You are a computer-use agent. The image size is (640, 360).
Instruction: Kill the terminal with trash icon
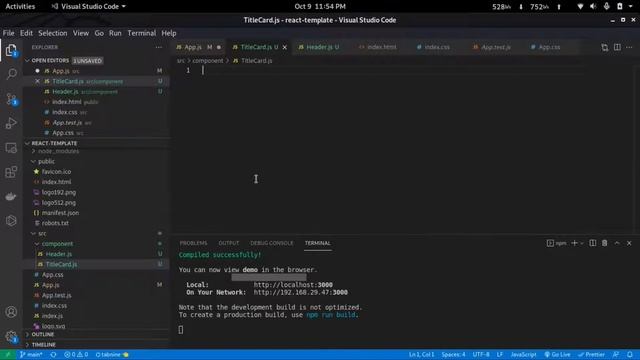click(x=604, y=243)
